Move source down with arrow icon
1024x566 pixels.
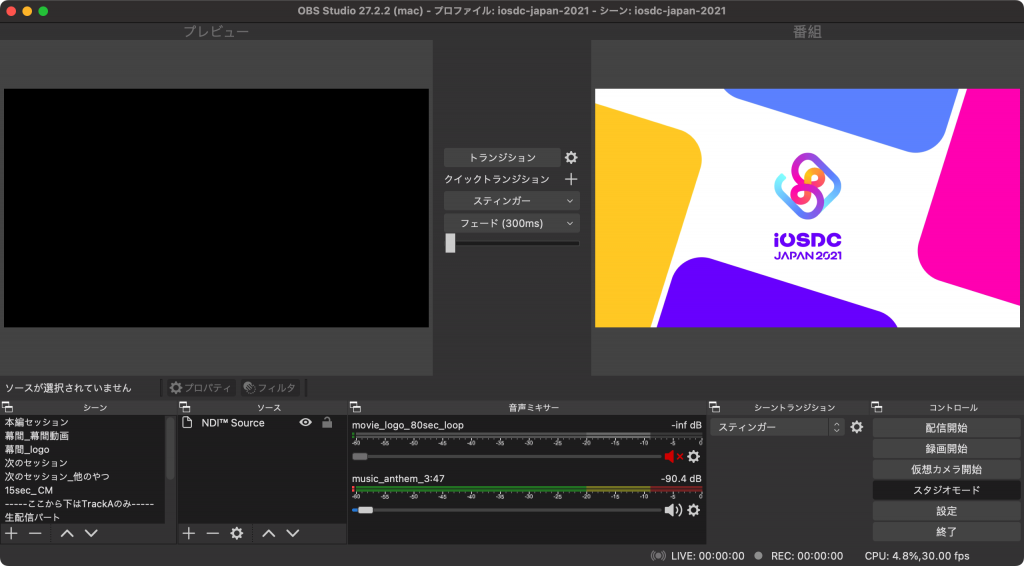click(293, 533)
